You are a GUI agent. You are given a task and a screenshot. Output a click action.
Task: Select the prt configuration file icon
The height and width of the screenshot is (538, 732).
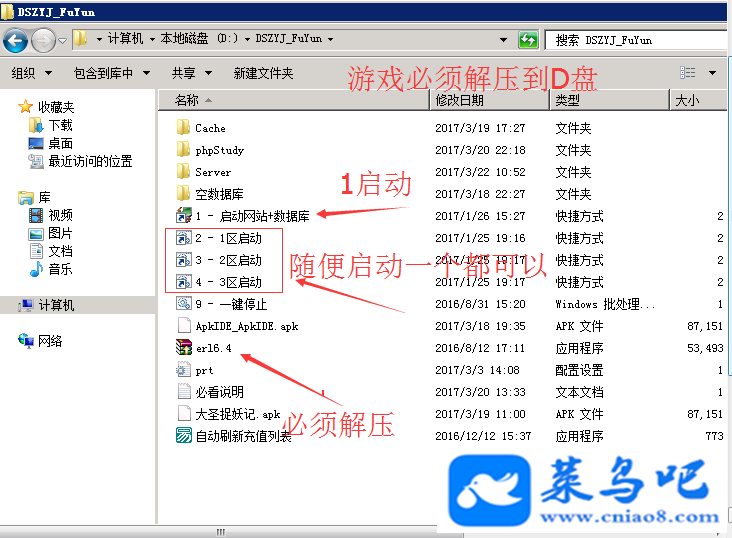coord(184,370)
